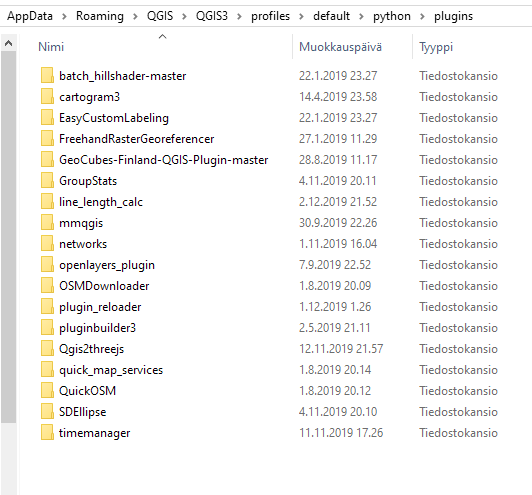Click the left pane vertical scrollbar track
The image size is (532, 495).
tap(8, 458)
